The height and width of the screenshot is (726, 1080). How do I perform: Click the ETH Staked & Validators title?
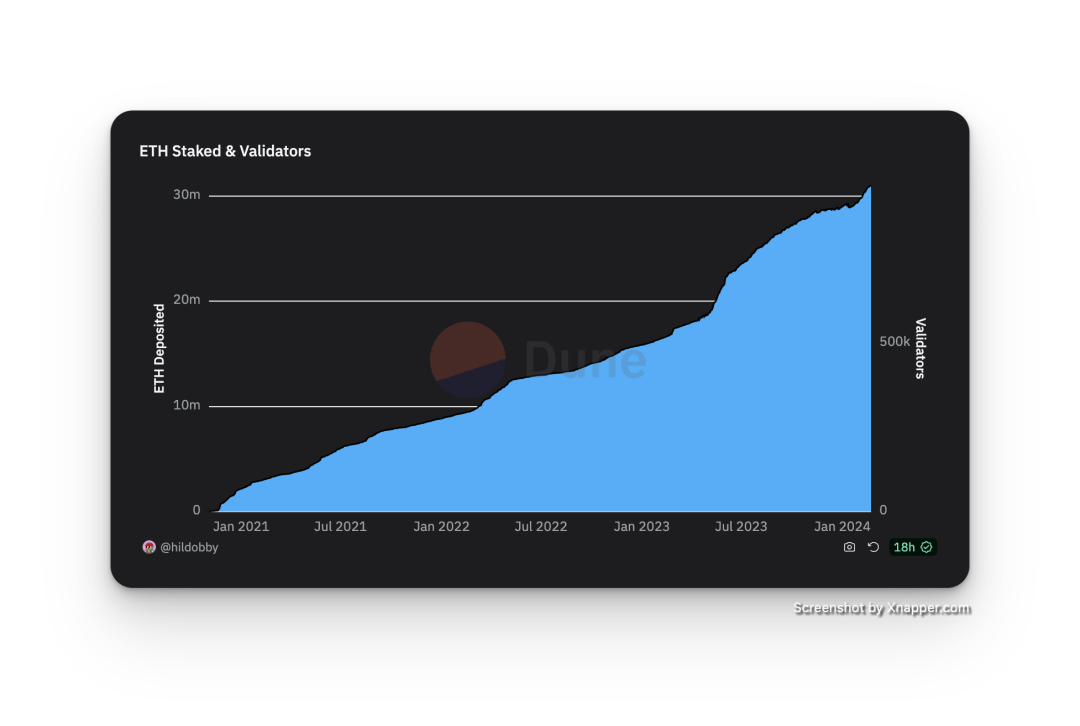tap(225, 151)
